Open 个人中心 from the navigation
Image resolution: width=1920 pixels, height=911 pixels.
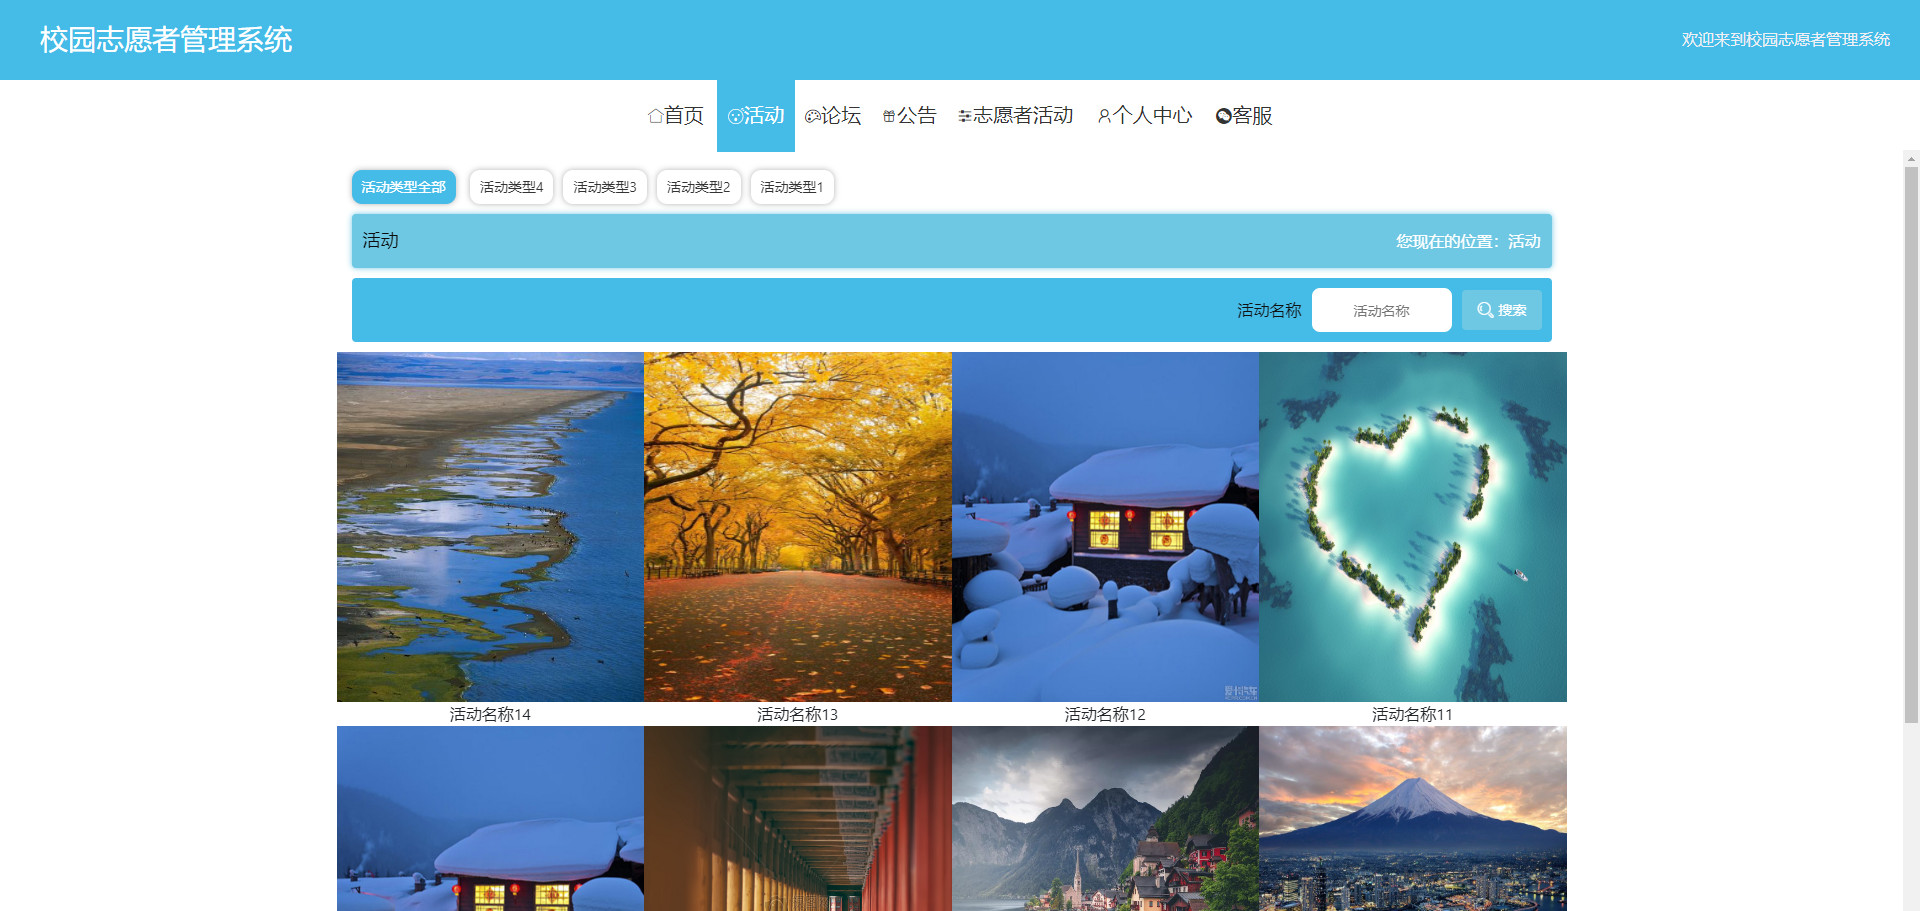pyautogui.click(x=1145, y=116)
